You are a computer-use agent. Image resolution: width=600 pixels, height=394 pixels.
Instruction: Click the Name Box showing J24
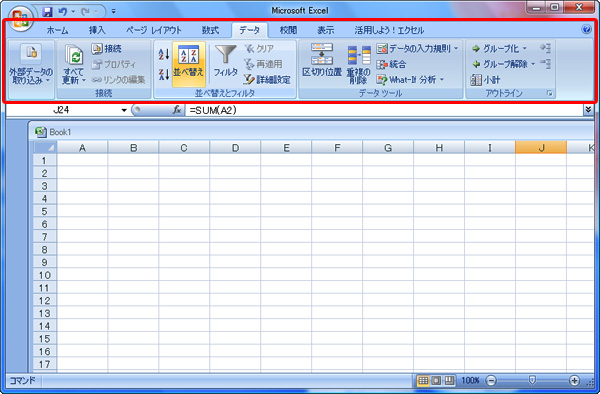(61, 110)
